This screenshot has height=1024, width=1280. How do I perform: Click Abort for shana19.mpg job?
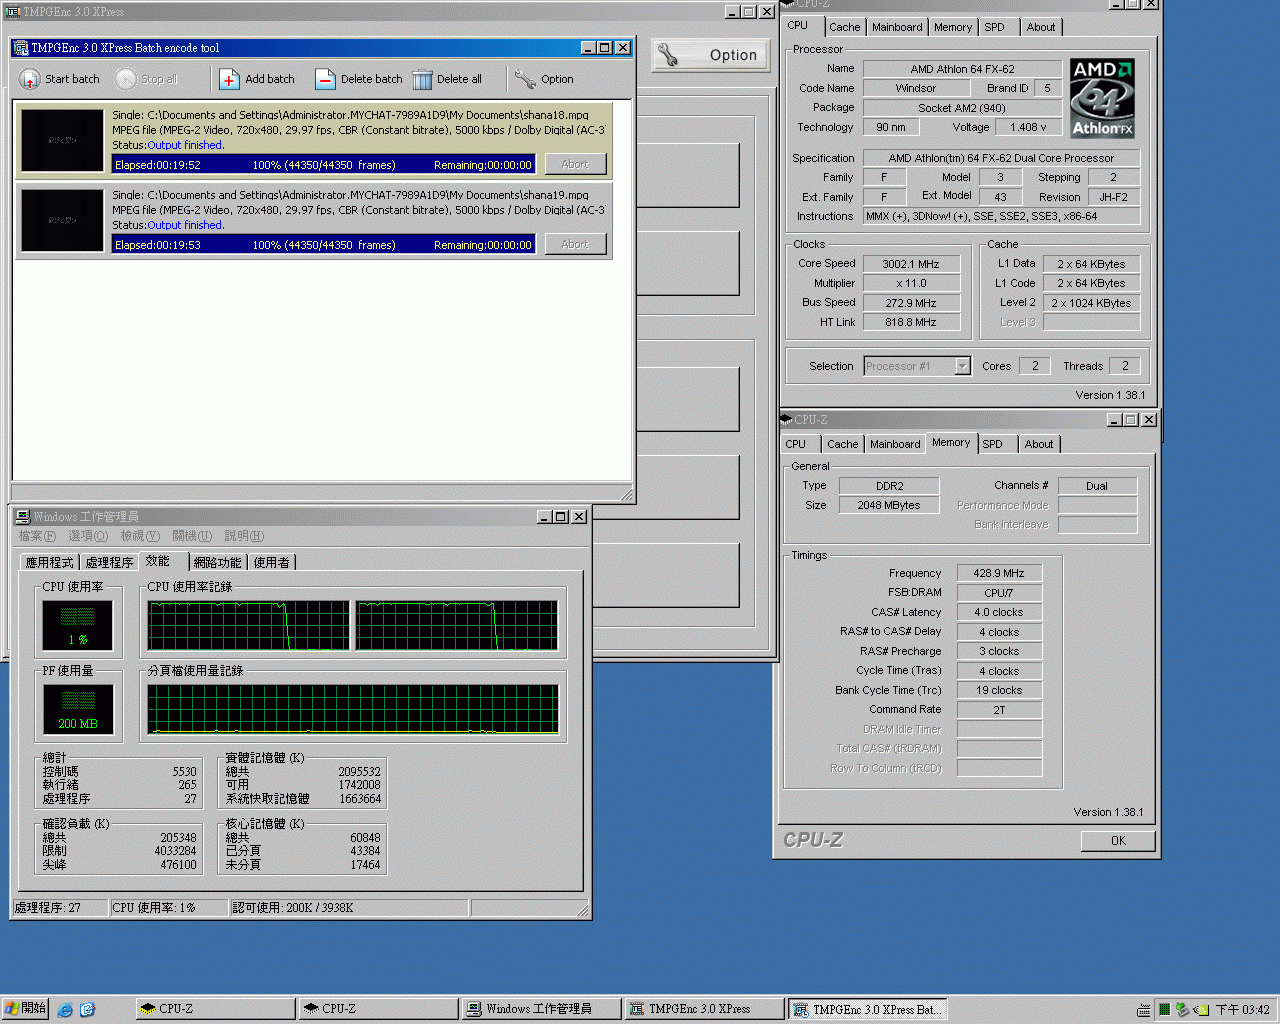(x=575, y=244)
